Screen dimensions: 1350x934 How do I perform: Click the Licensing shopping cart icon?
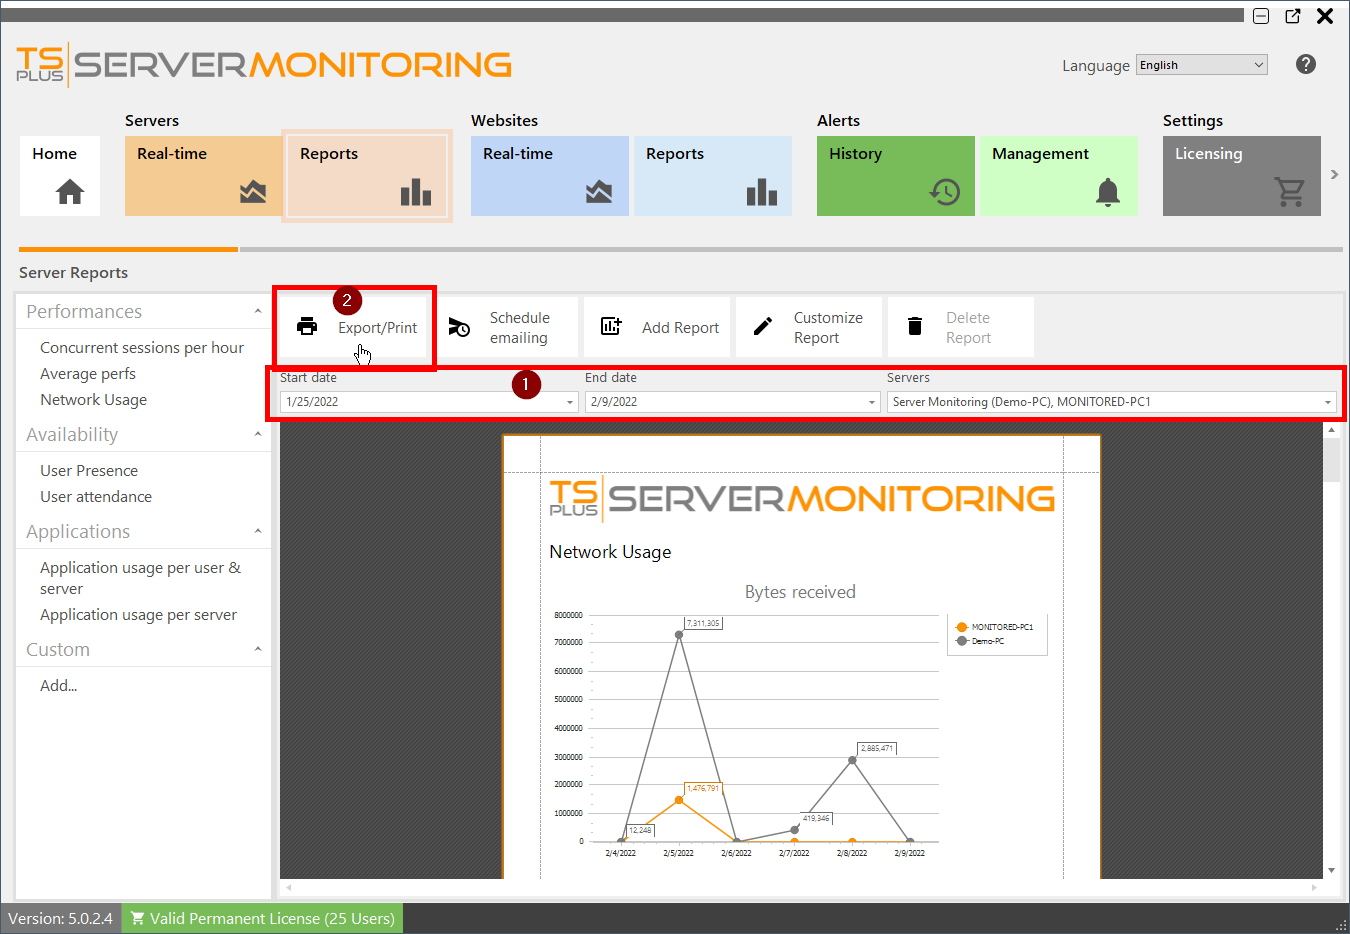(1292, 193)
